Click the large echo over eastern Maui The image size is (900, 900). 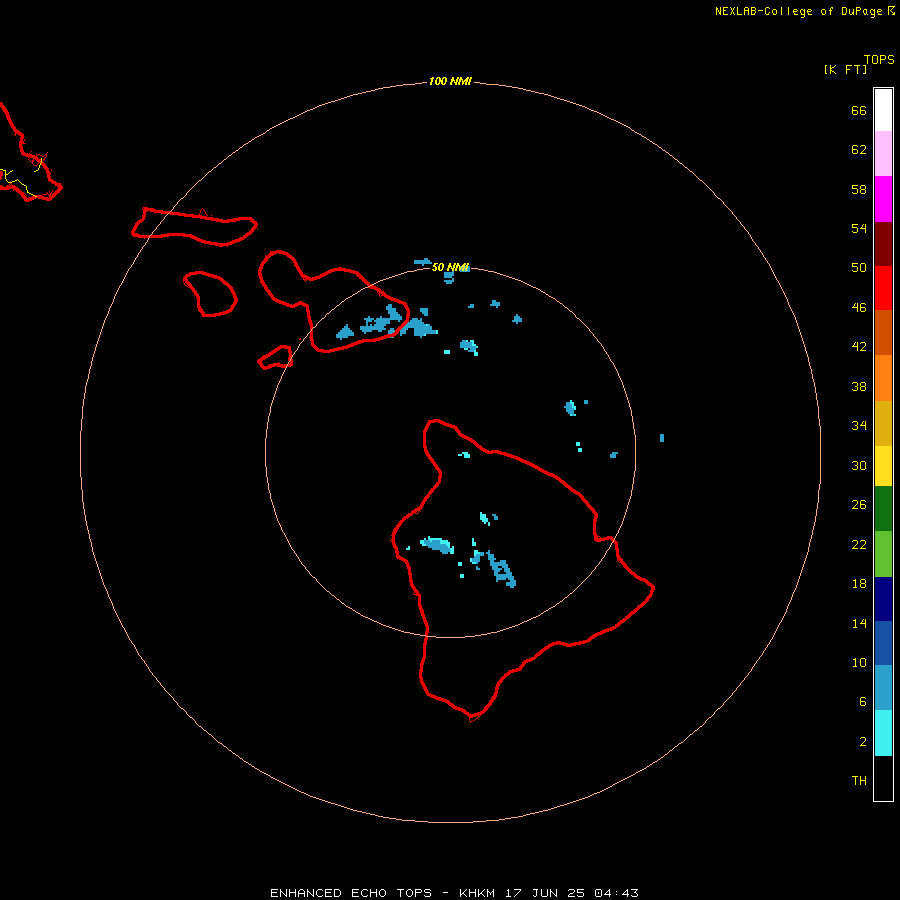click(382, 321)
